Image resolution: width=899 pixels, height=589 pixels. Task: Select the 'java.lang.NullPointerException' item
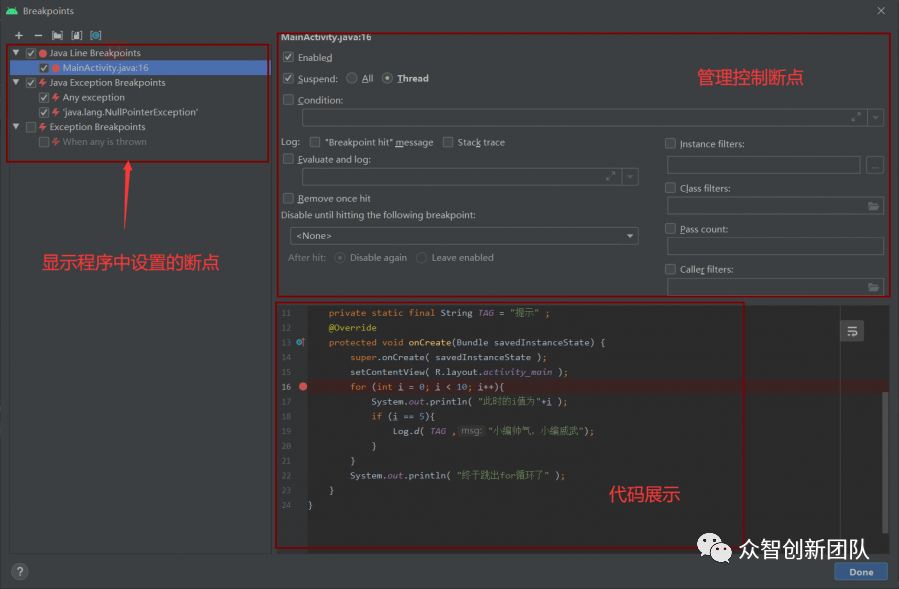coord(130,112)
